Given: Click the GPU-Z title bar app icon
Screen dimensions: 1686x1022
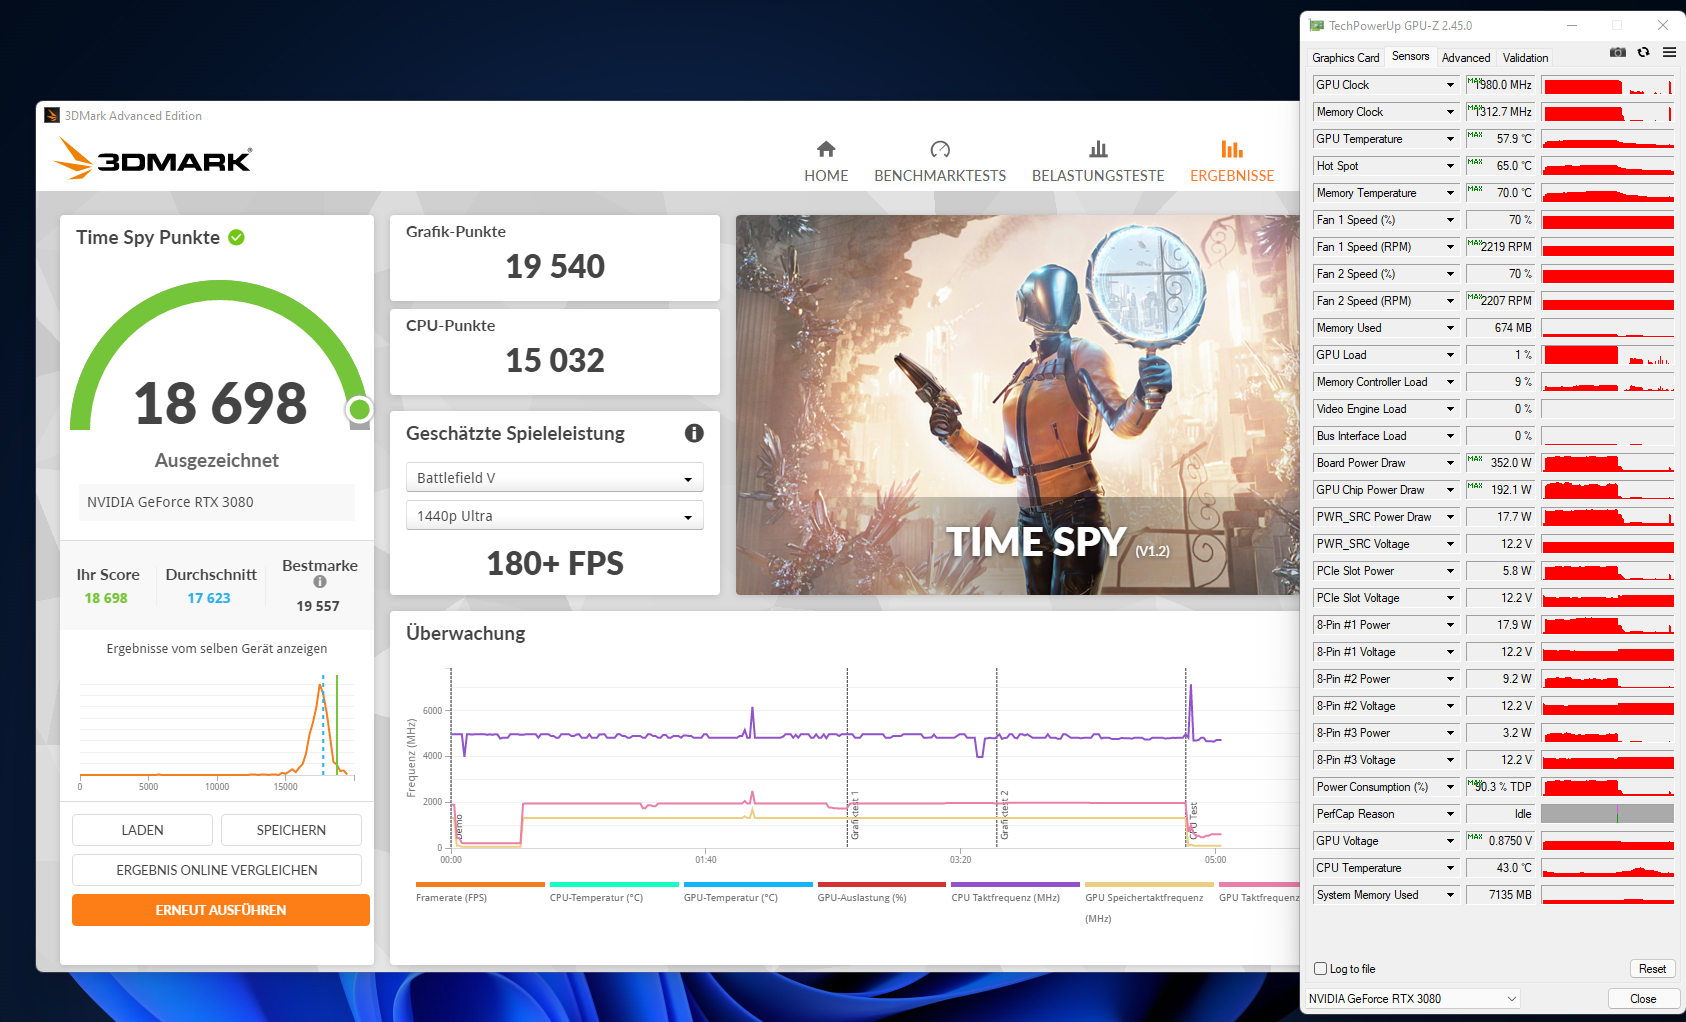Looking at the screenshot, I should [1317, 26].
